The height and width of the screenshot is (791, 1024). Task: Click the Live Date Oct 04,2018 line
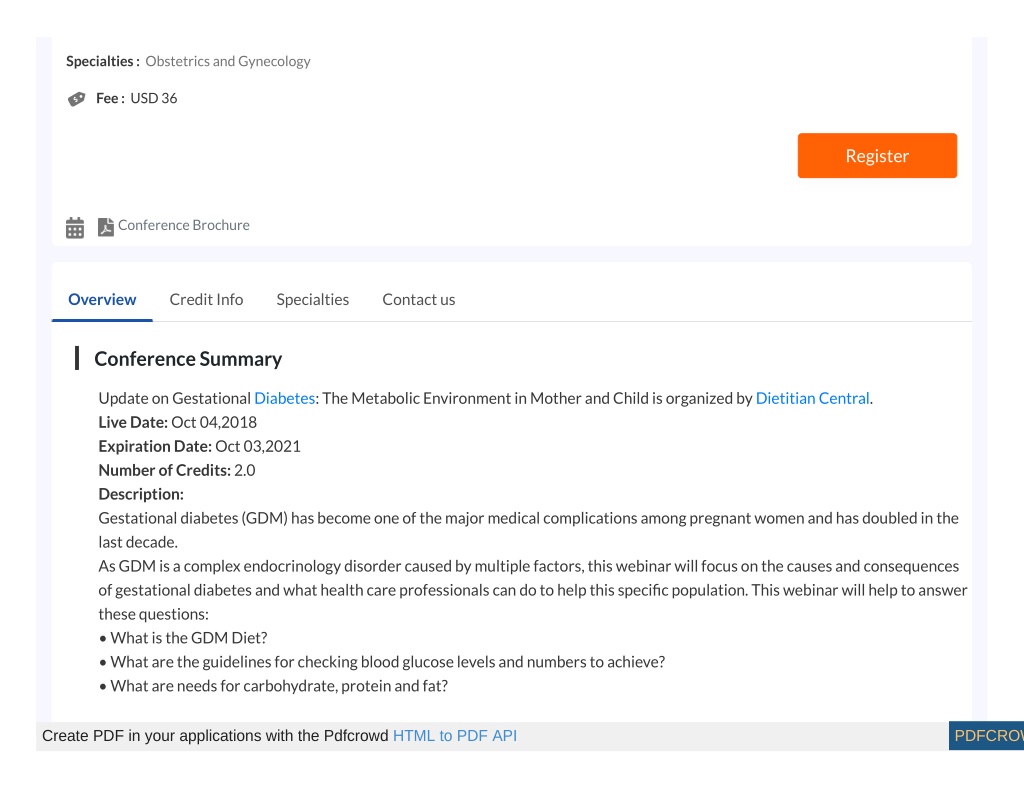point(178,423)
